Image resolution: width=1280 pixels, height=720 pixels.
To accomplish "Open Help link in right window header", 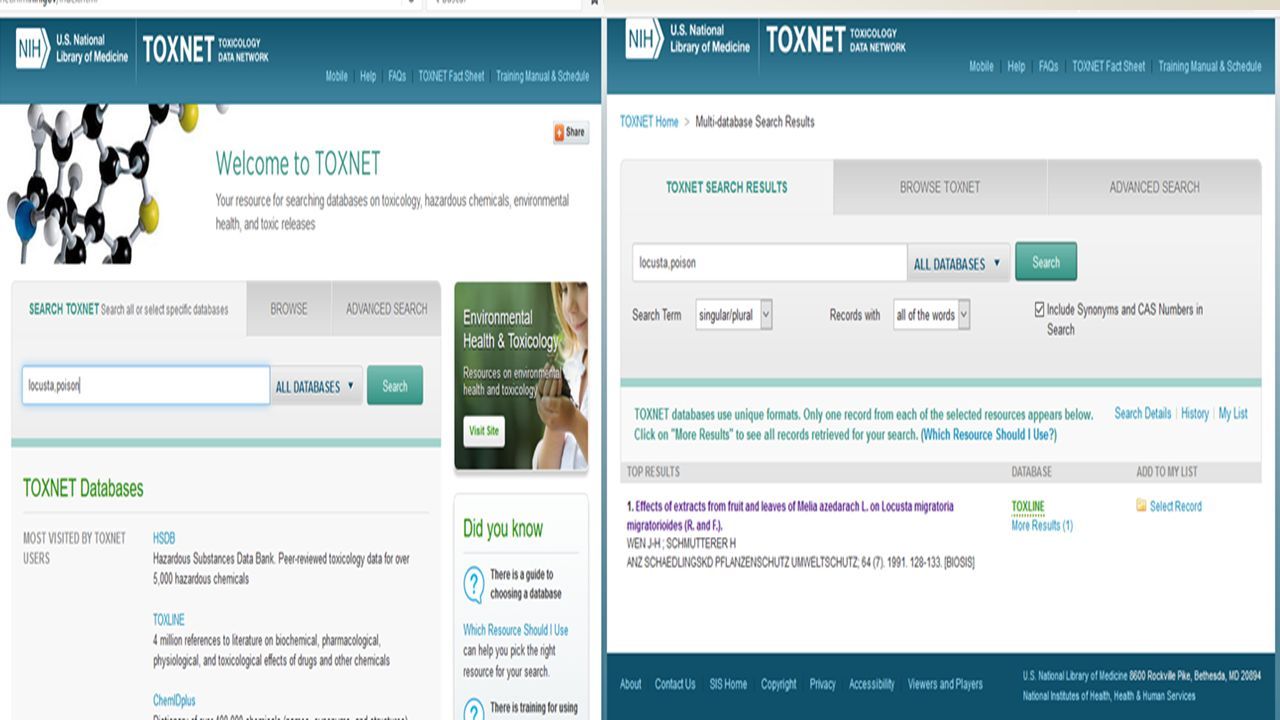I will coord(1016,66).
